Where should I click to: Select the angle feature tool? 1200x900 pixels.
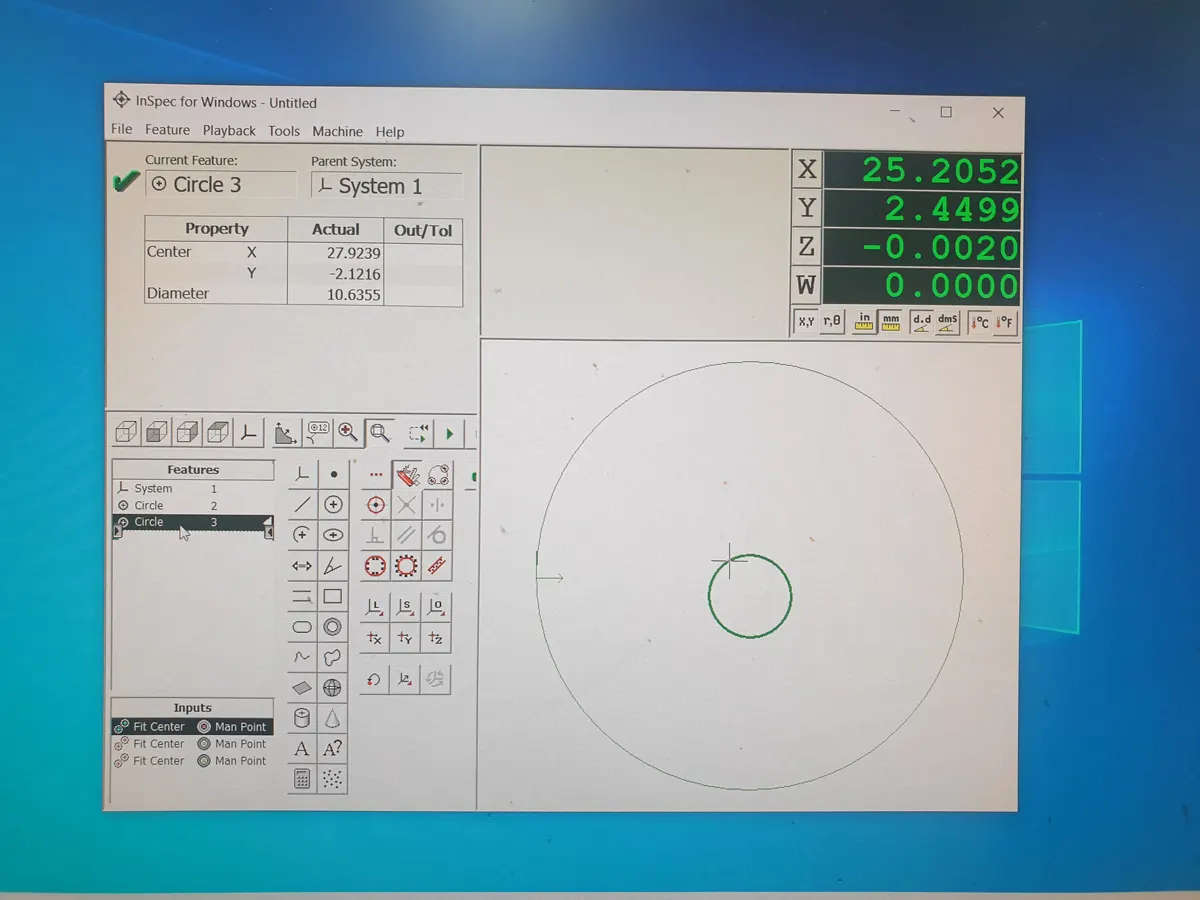pyautogui.click(x=333, y=566)
